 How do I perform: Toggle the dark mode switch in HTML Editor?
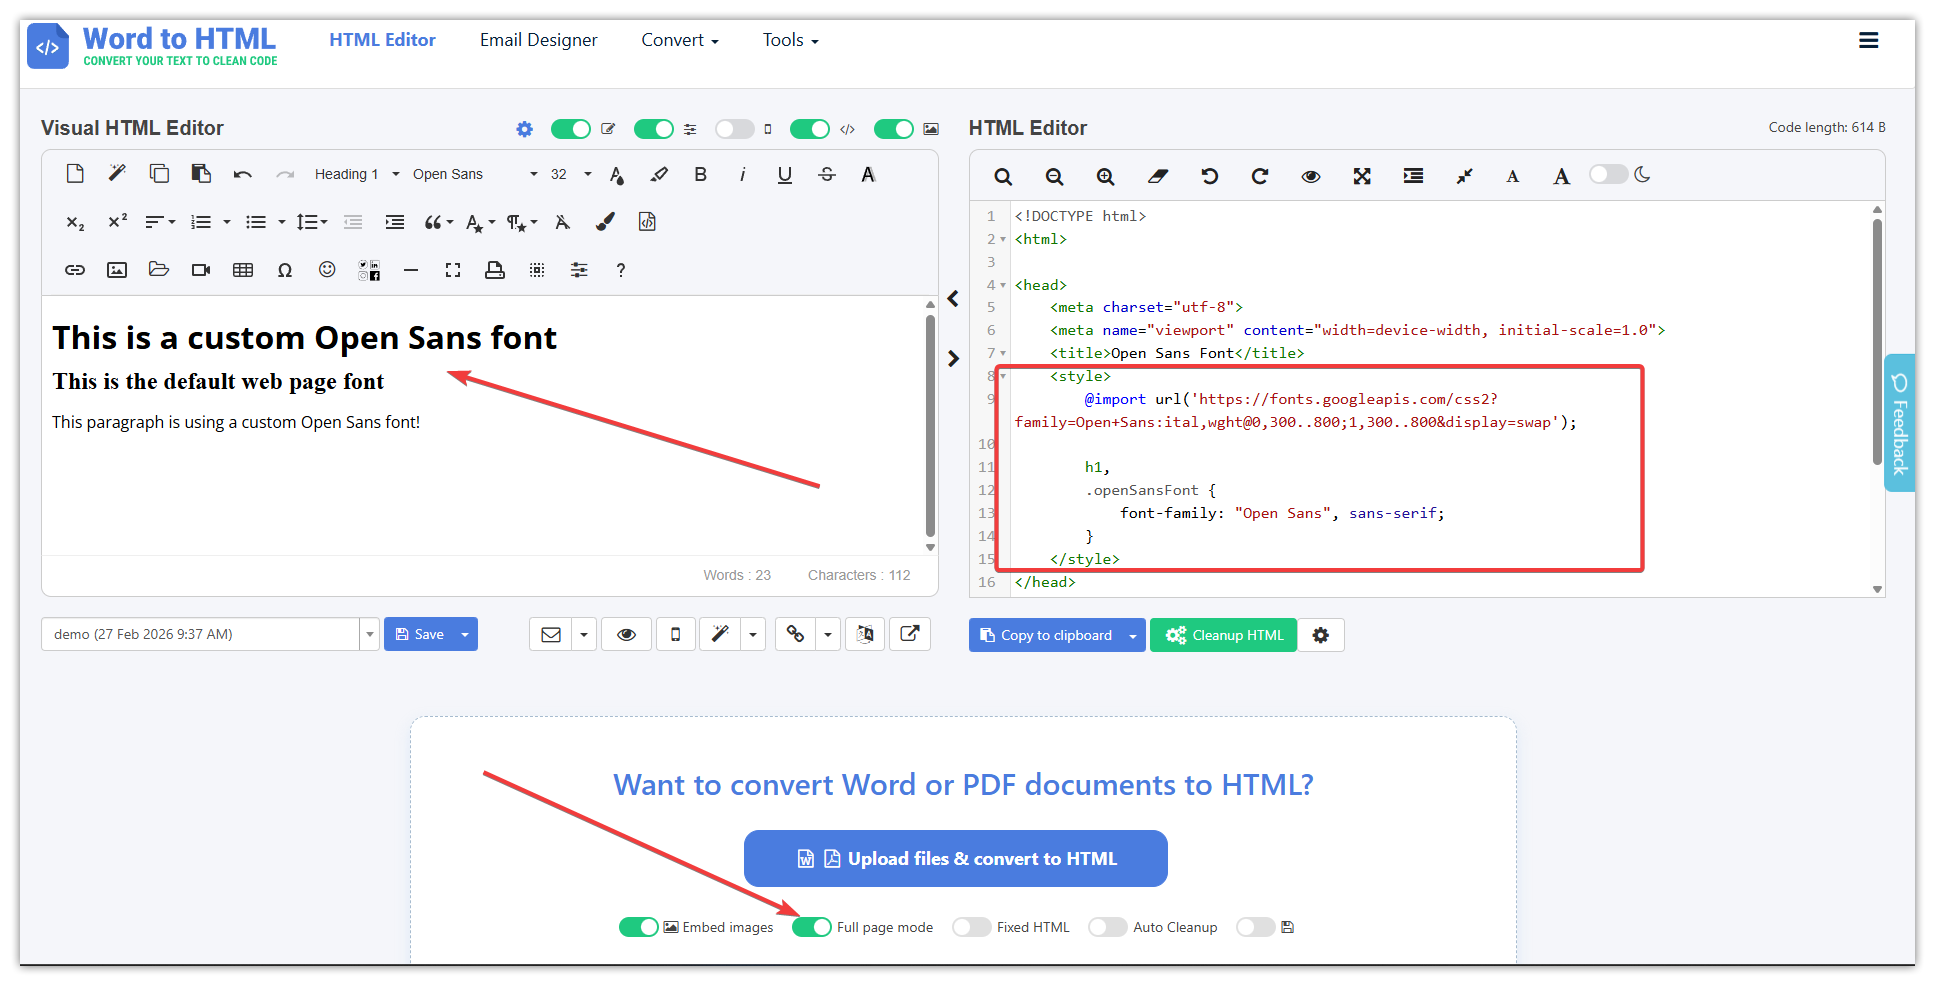(x=1608, y=175)
